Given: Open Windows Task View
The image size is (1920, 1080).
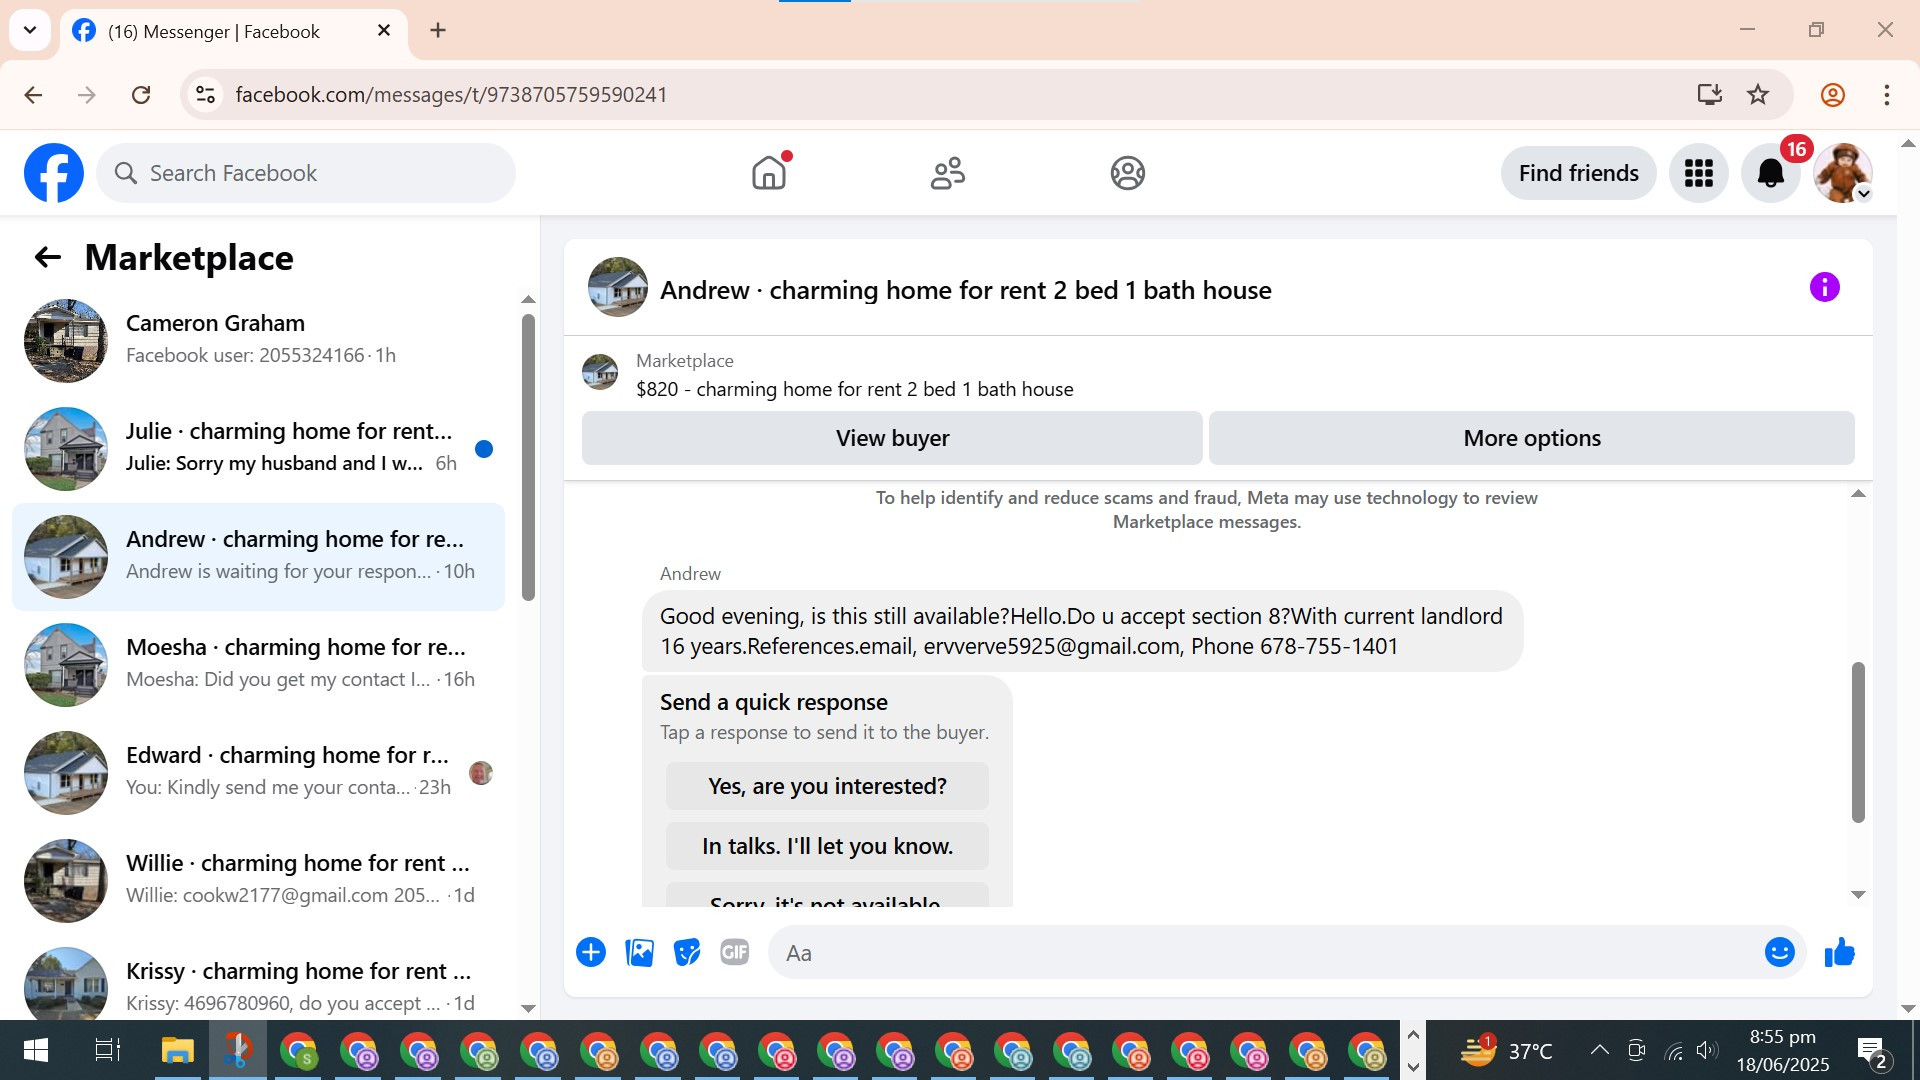Looking at the screenshot, I should tap(107, 1050).
